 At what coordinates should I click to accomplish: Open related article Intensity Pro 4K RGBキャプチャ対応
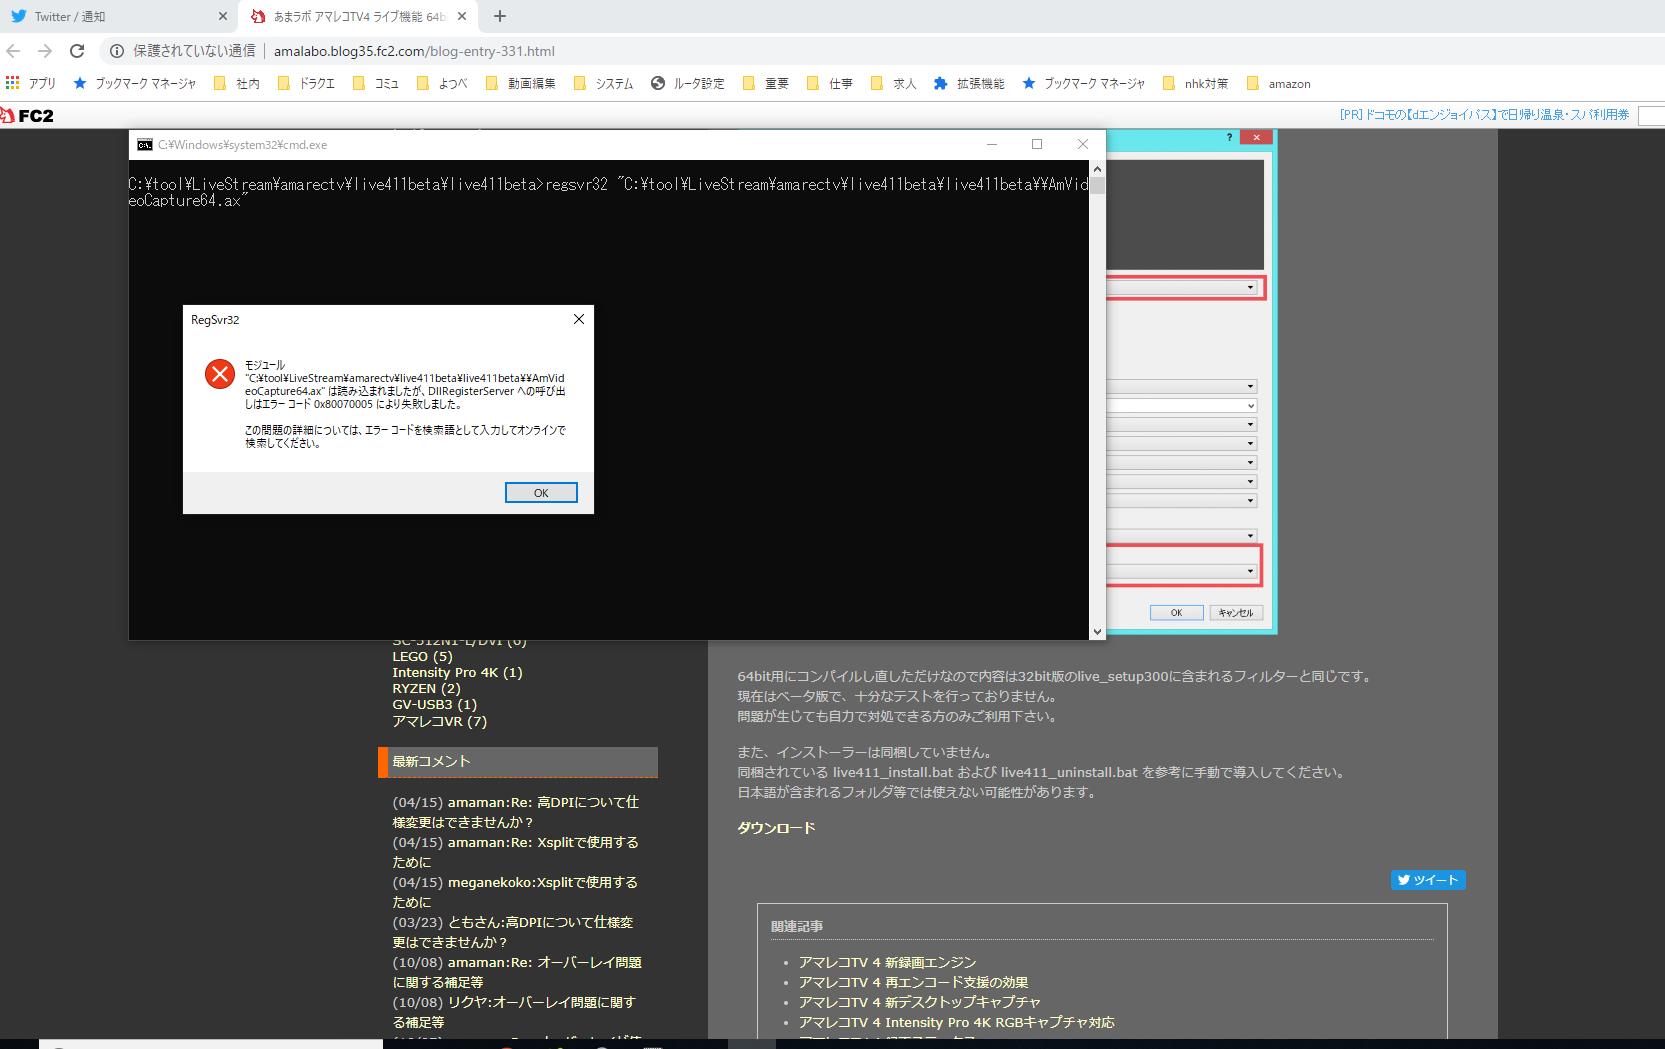click(x=956, y=1022)
